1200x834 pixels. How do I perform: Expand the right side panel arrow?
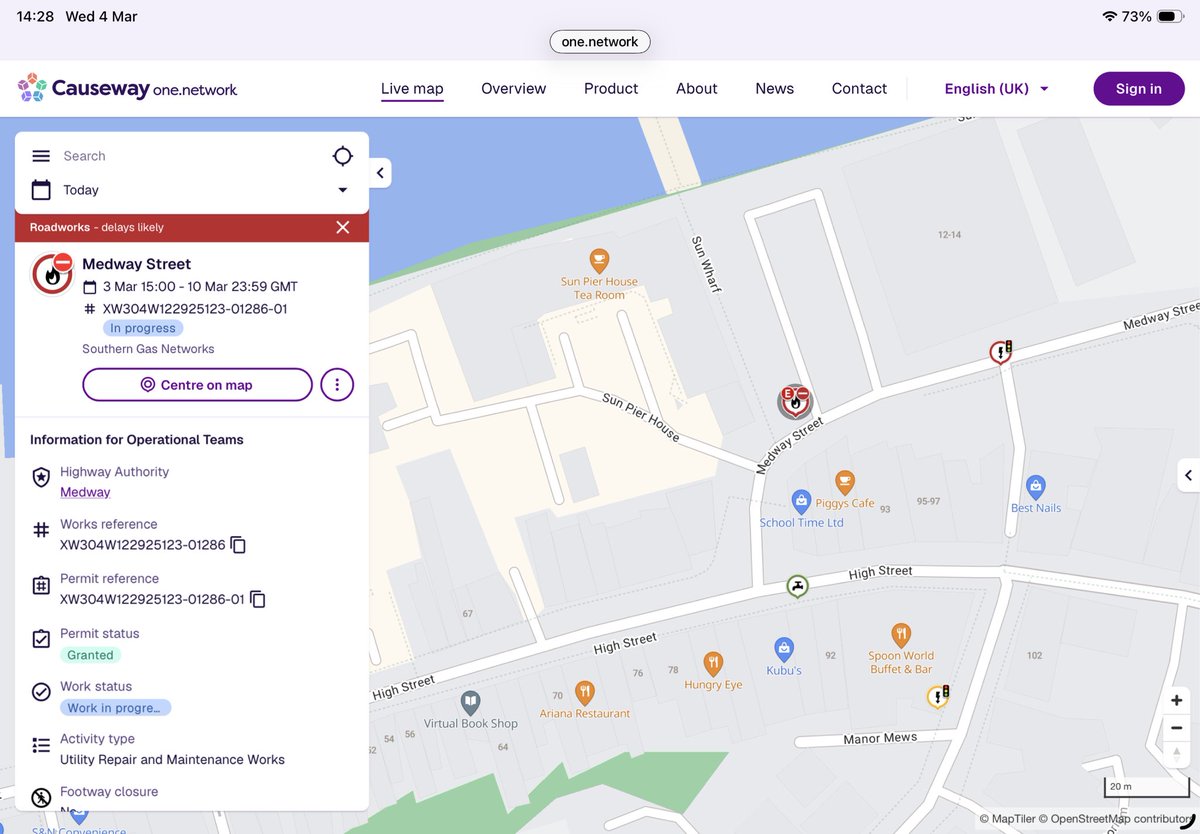click(1188, 476)
